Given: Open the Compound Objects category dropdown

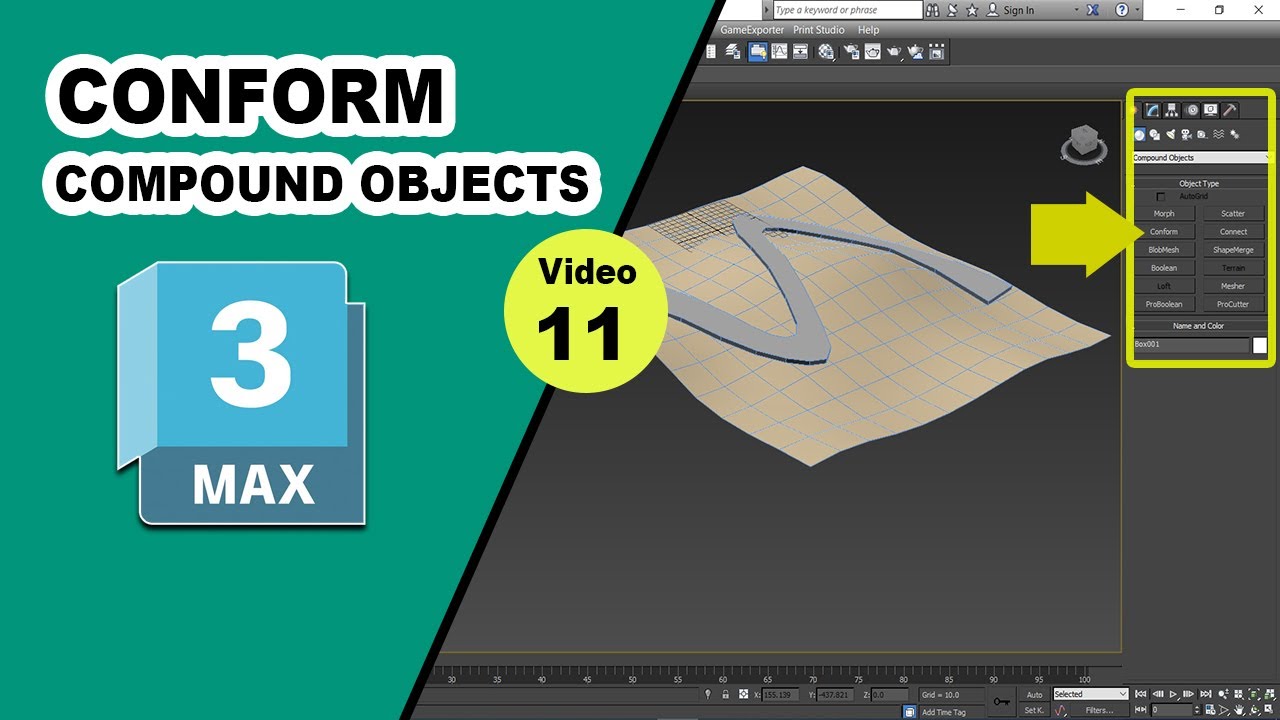Looking at the screenshot, I should click(1201, 158).
